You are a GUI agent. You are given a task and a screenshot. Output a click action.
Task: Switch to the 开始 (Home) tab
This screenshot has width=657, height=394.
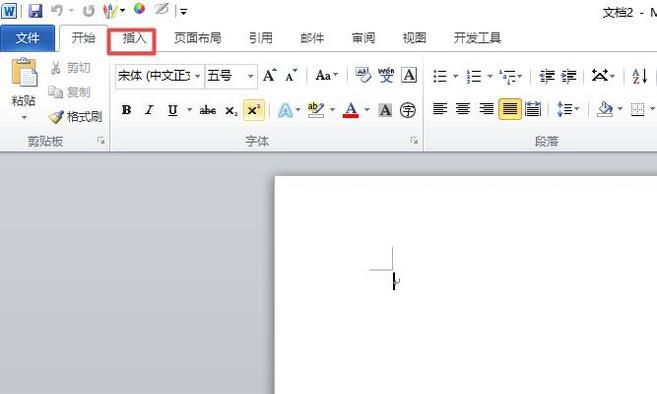click(83, 38)
